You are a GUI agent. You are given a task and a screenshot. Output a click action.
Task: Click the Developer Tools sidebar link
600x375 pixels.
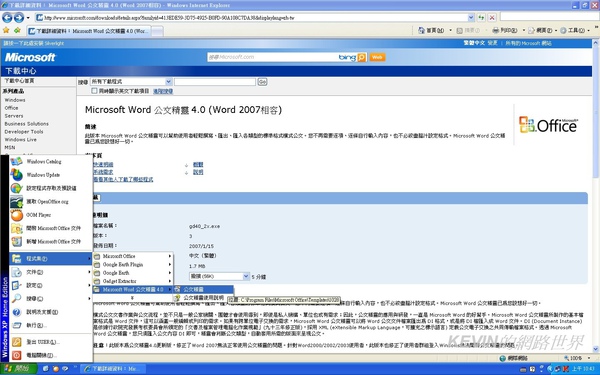tap(24, 132)
